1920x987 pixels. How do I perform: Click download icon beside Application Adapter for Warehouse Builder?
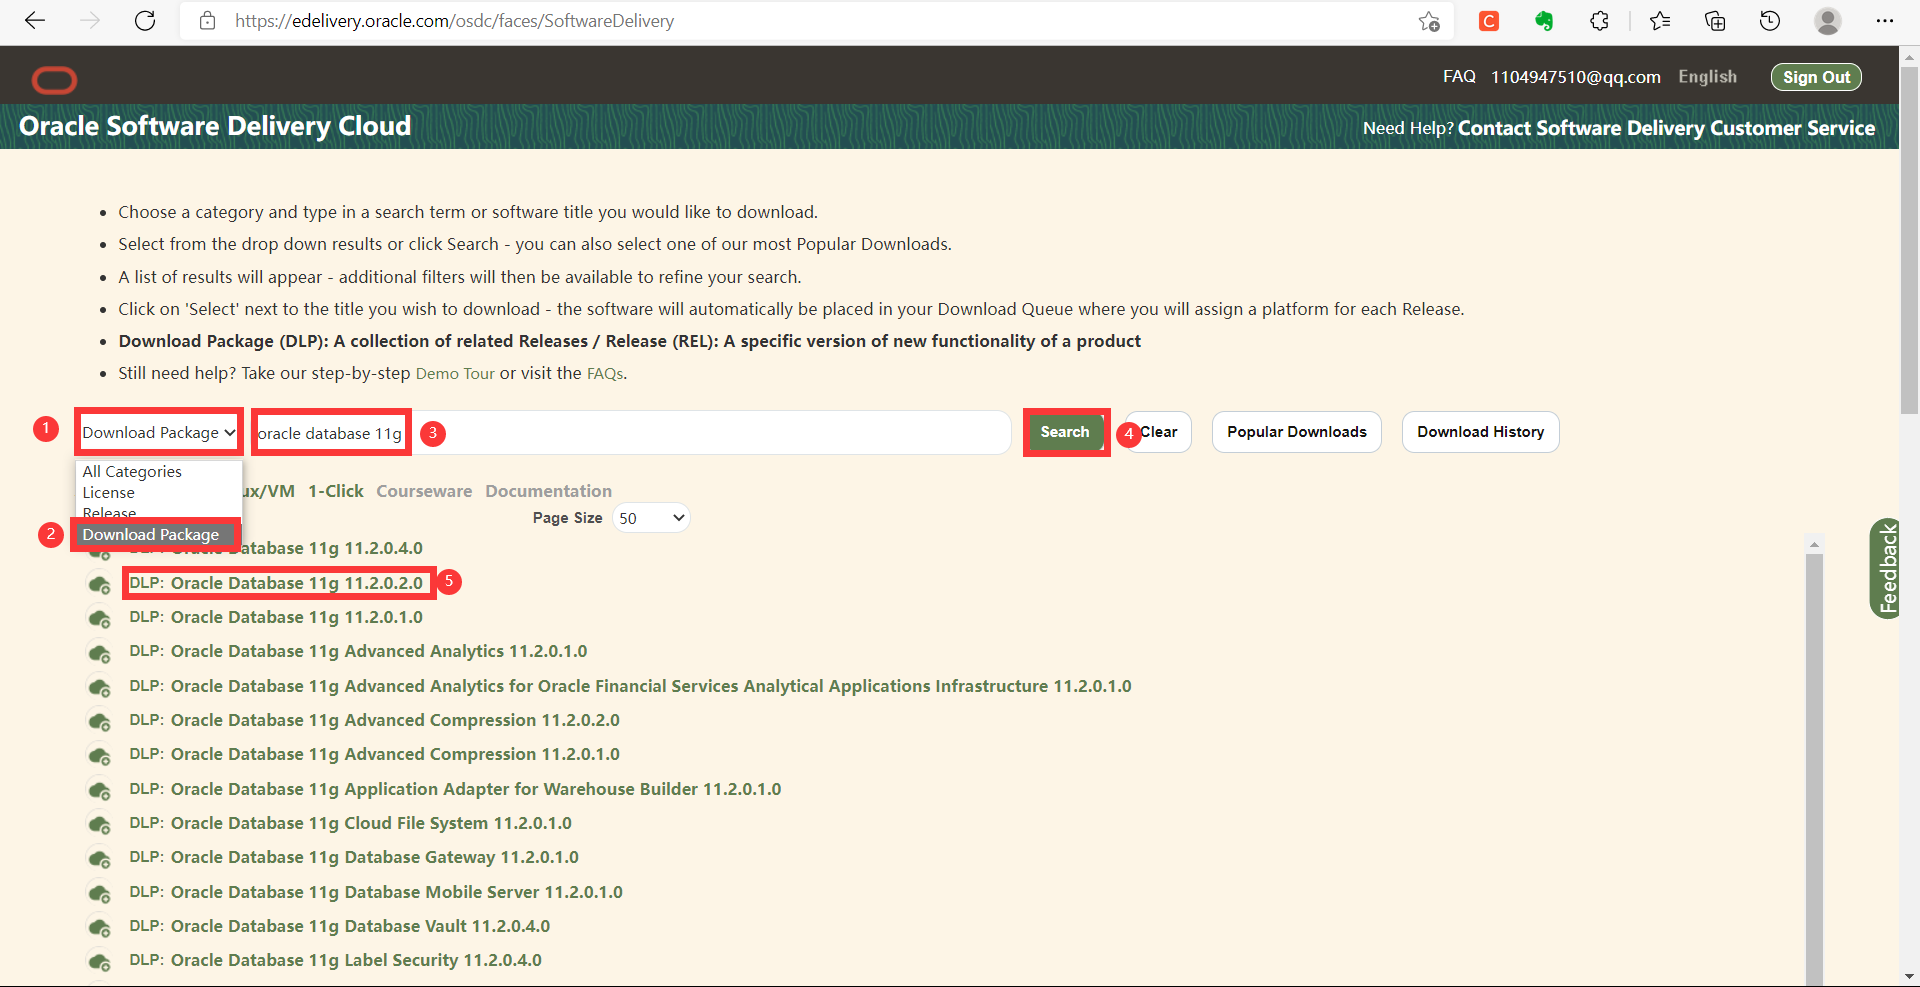tap(99, 790)
